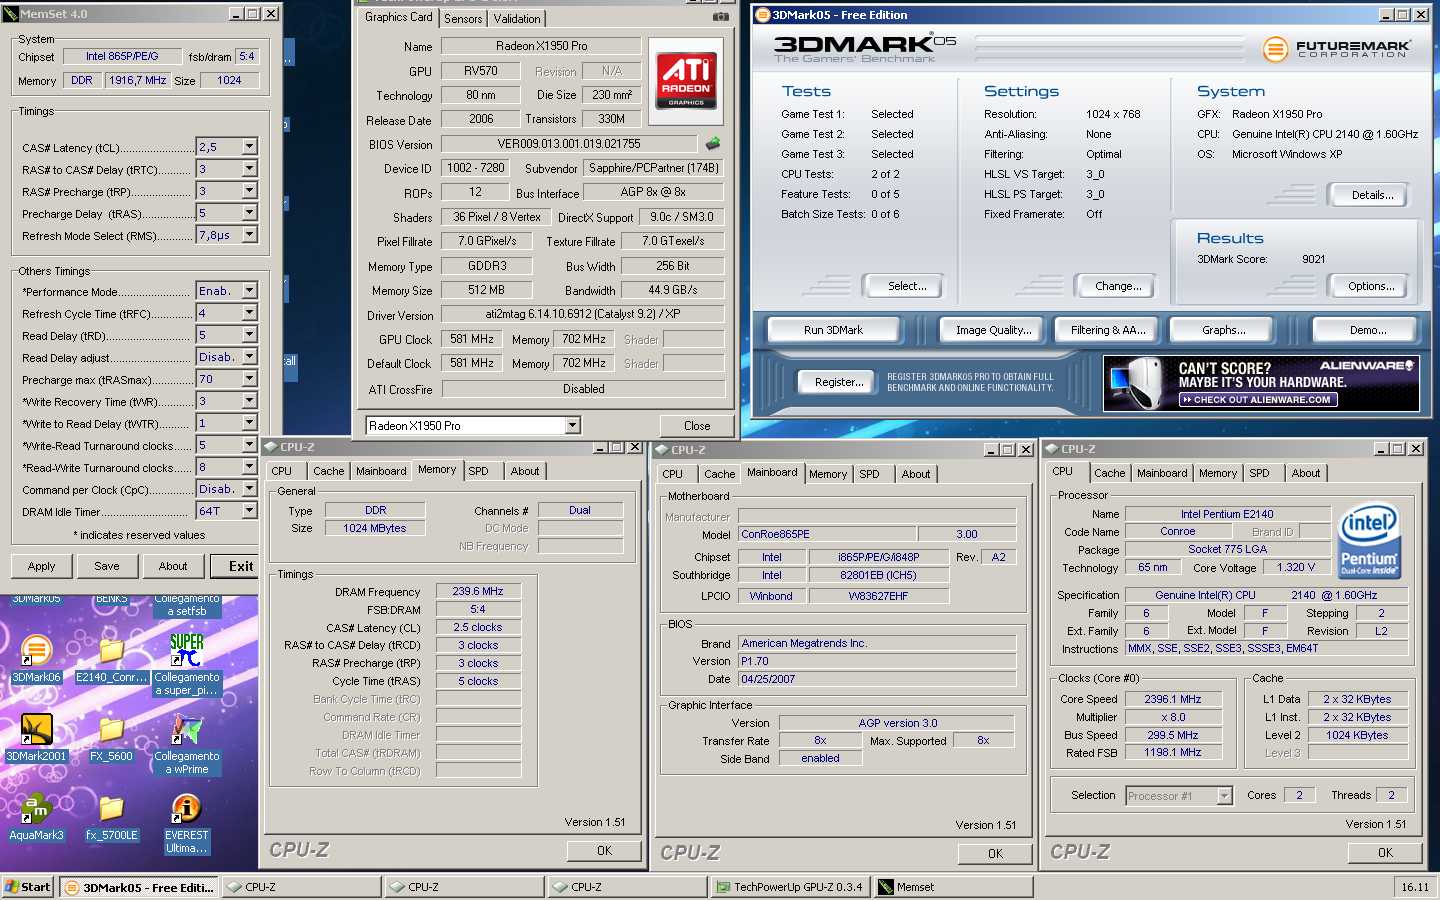The width and height of the screenshot is (1440, 900).
Task: Click the ATI Radeon logo in GPU-Z
Action: click(686, 80)
